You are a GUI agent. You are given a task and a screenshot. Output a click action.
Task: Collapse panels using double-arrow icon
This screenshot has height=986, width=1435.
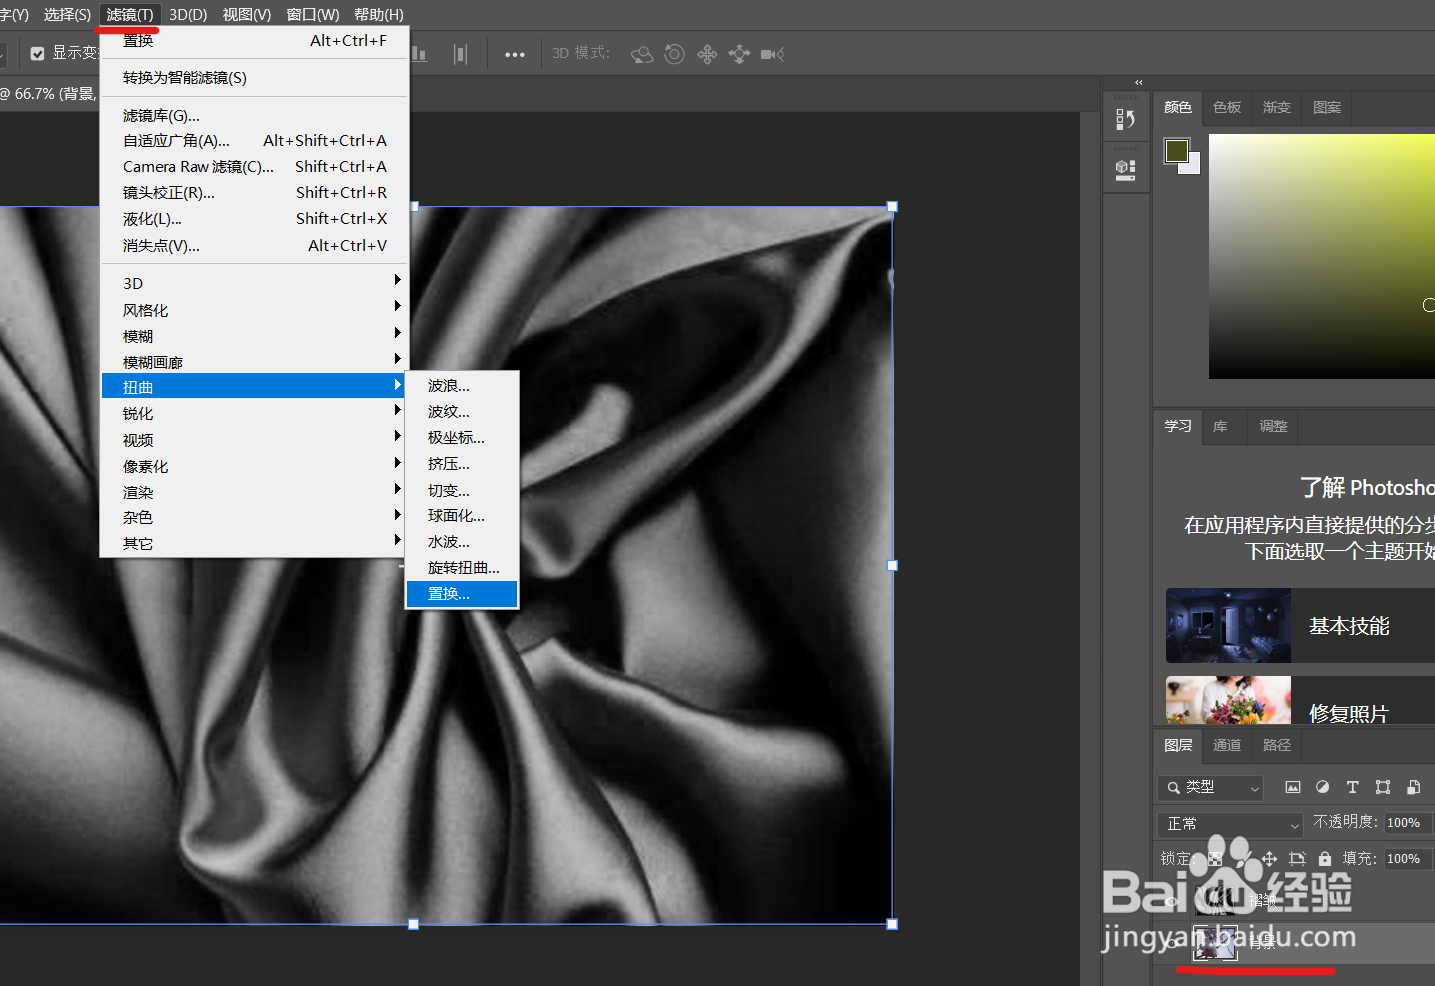click(x=1138, y=83)
